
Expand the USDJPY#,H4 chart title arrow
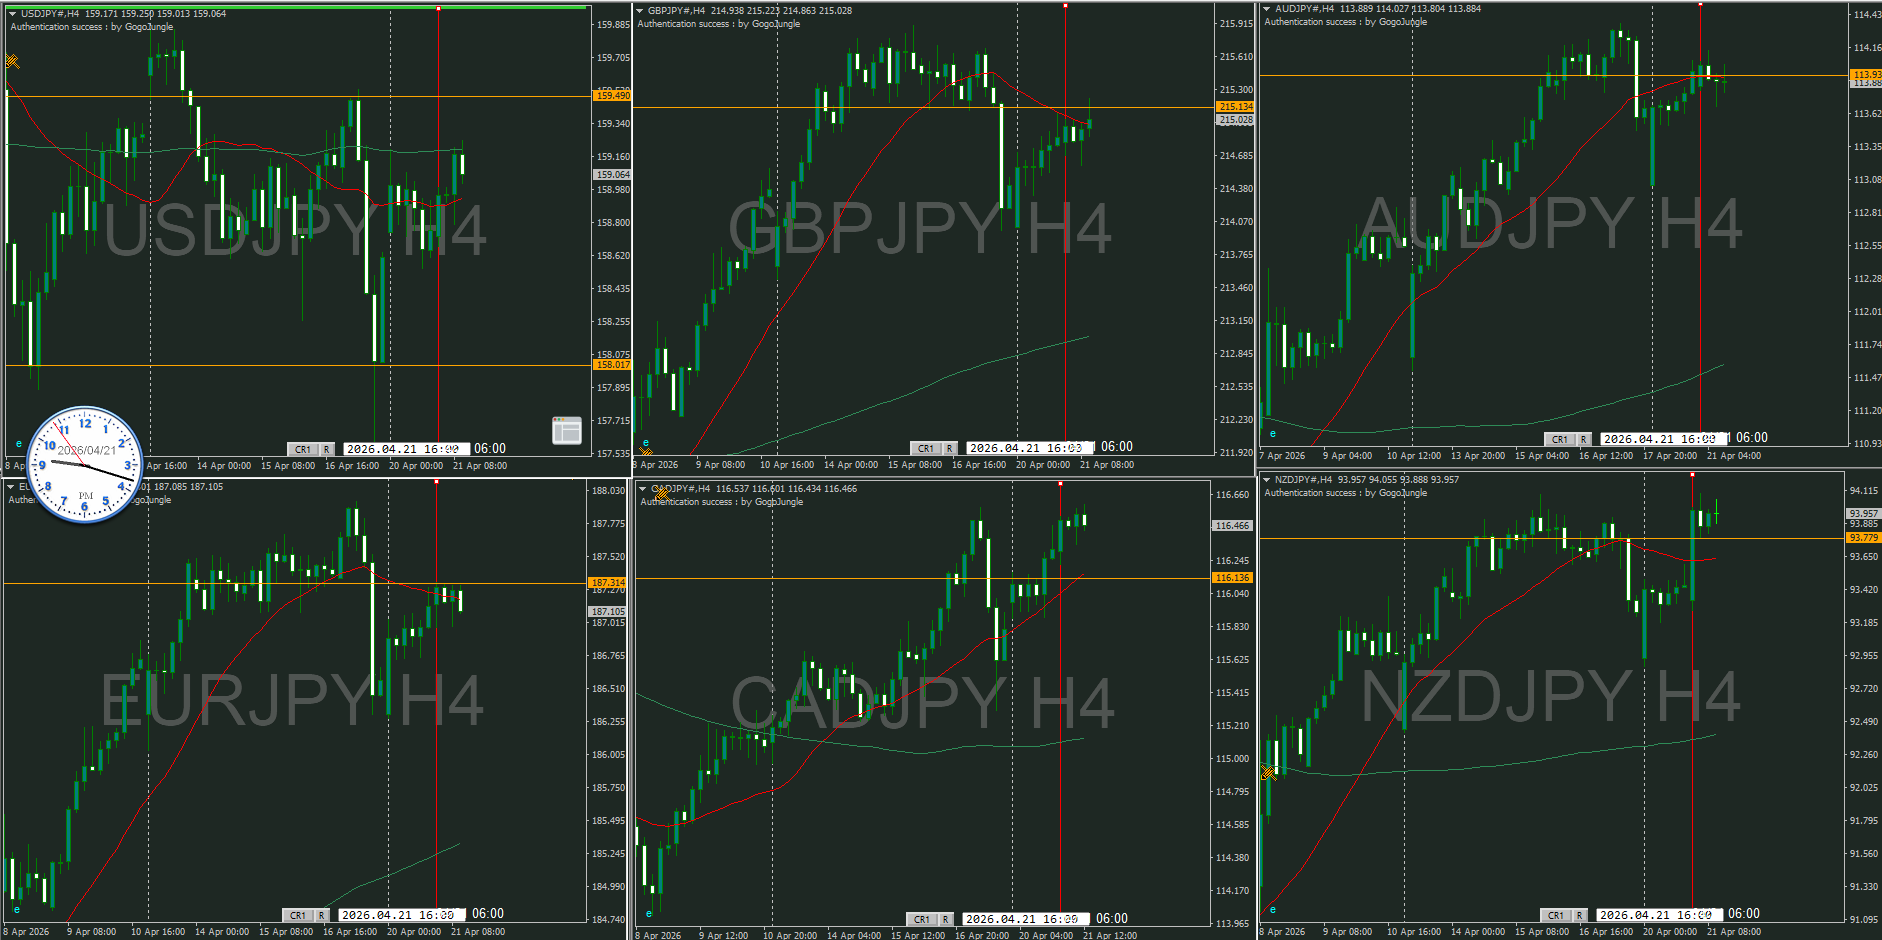click(x=12, y=14)
